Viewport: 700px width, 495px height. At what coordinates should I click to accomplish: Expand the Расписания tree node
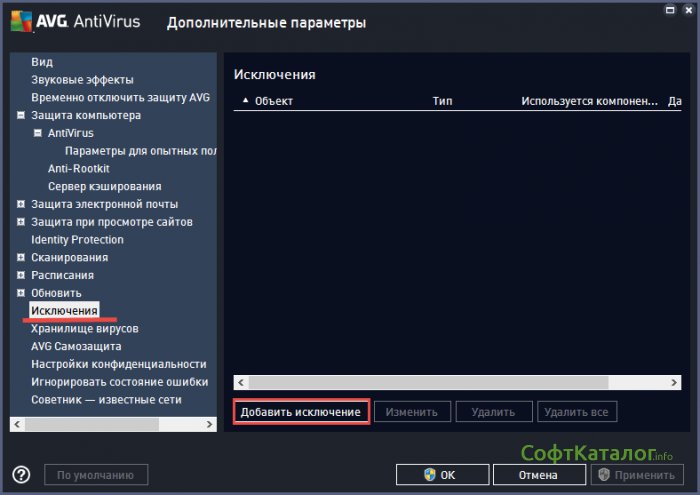(22, 275)
